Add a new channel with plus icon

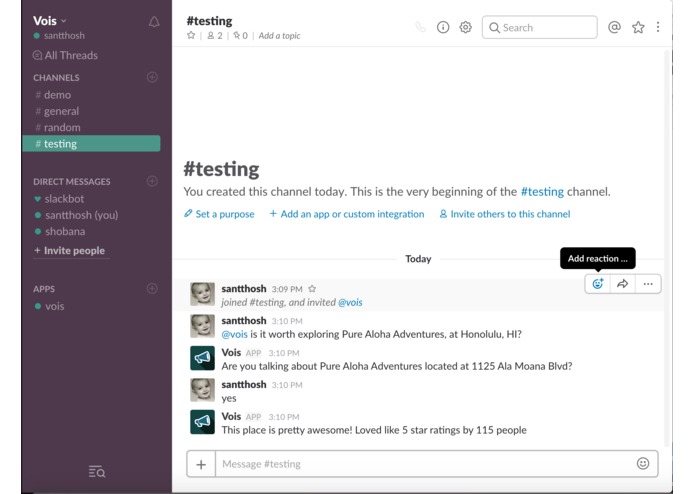(x=152, y=77)
